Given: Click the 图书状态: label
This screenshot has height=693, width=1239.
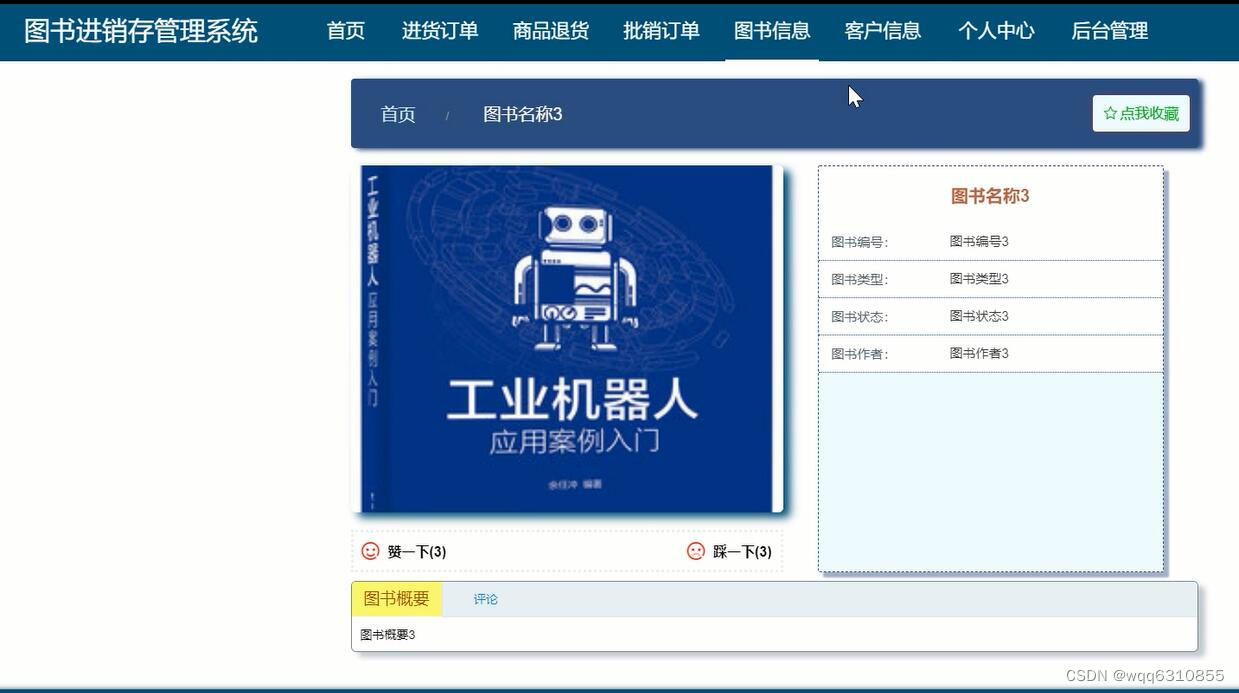Looking at the screenshot, I should (x=859, y=317).
